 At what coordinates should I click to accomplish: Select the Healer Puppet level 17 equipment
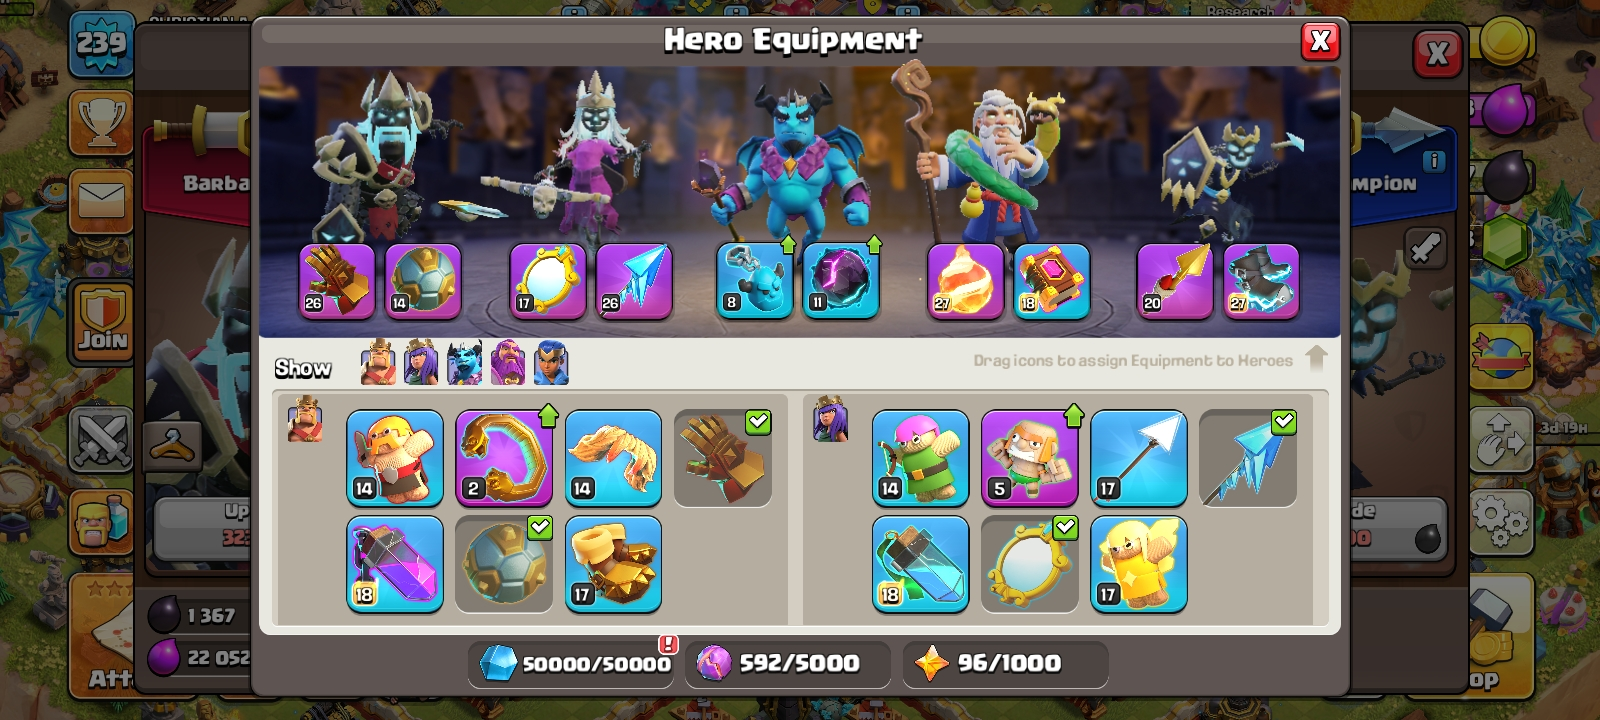[x=1139, y=564]
